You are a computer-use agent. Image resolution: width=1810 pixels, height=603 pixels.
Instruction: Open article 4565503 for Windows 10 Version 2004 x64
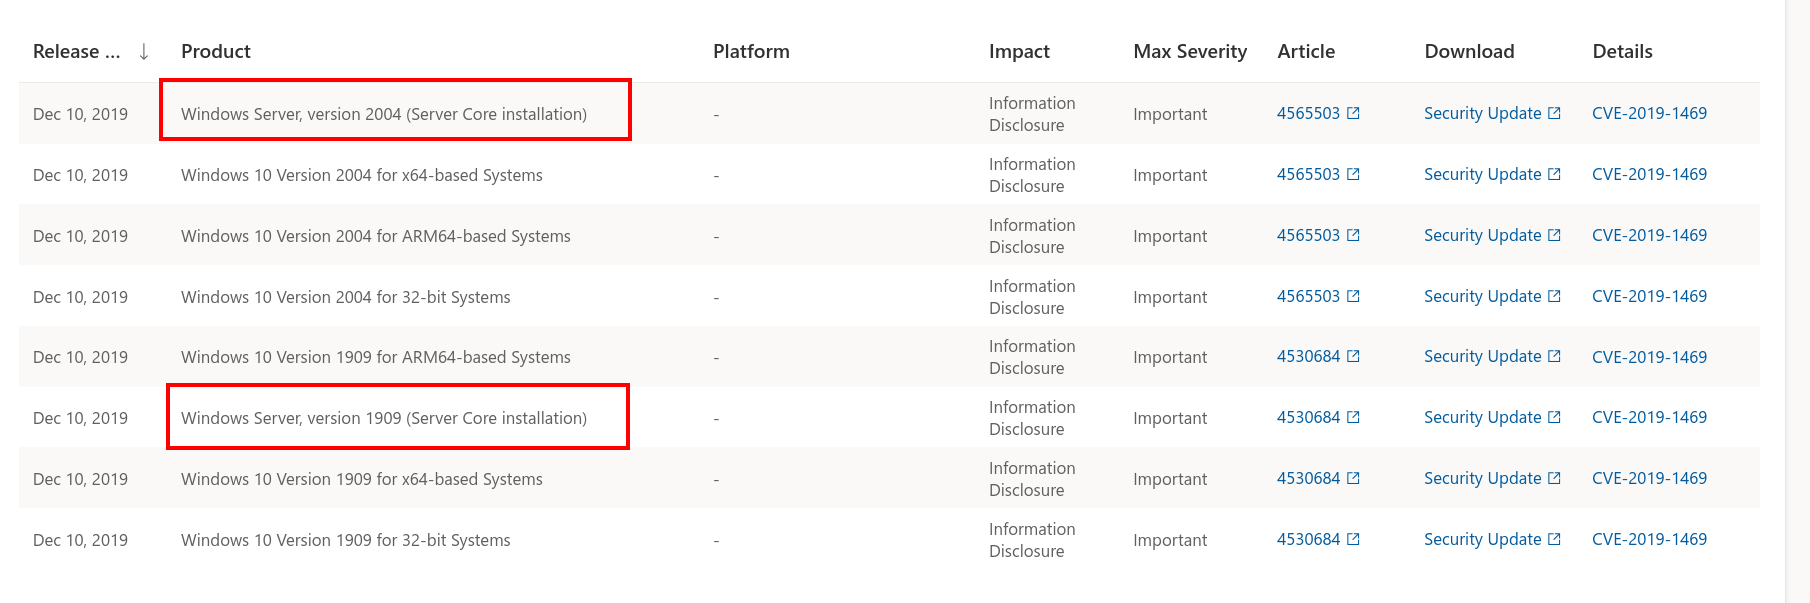[x=1307, y=174]
